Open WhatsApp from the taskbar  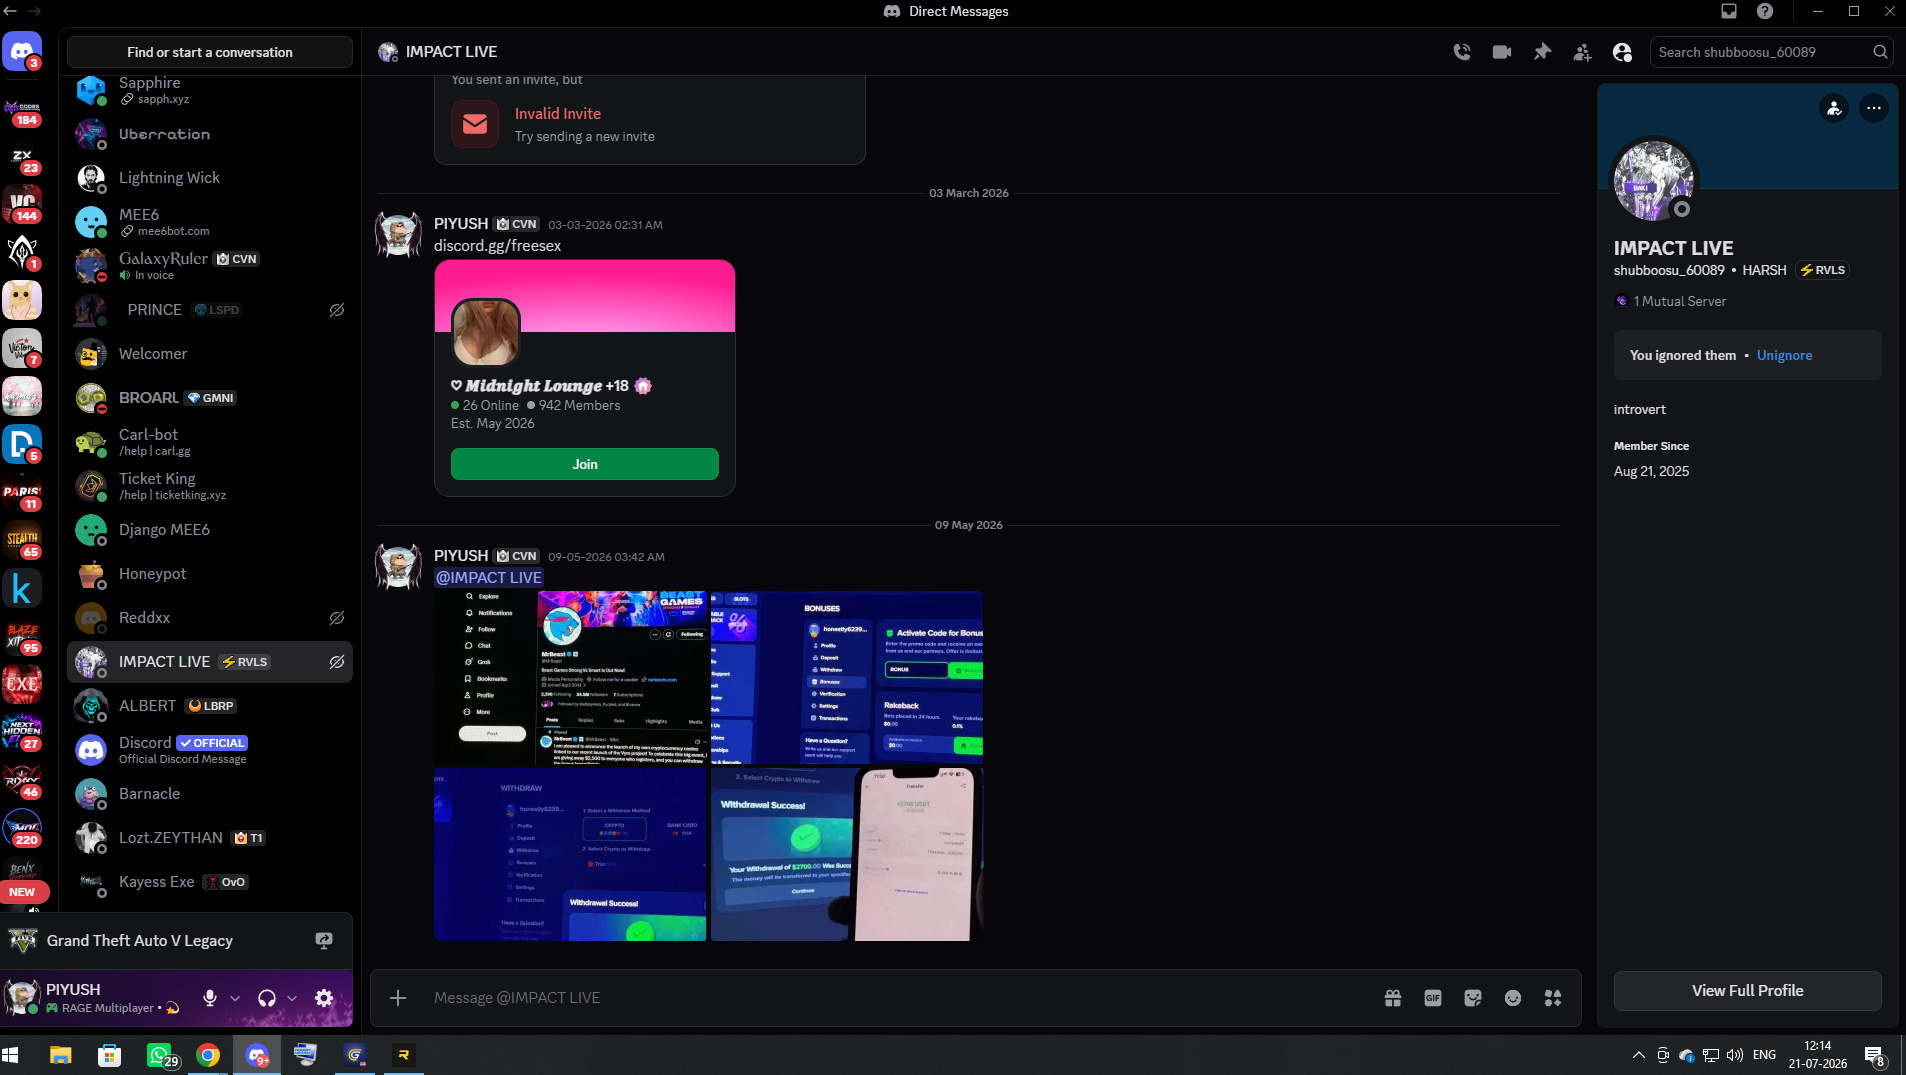tap(159, 1055)
